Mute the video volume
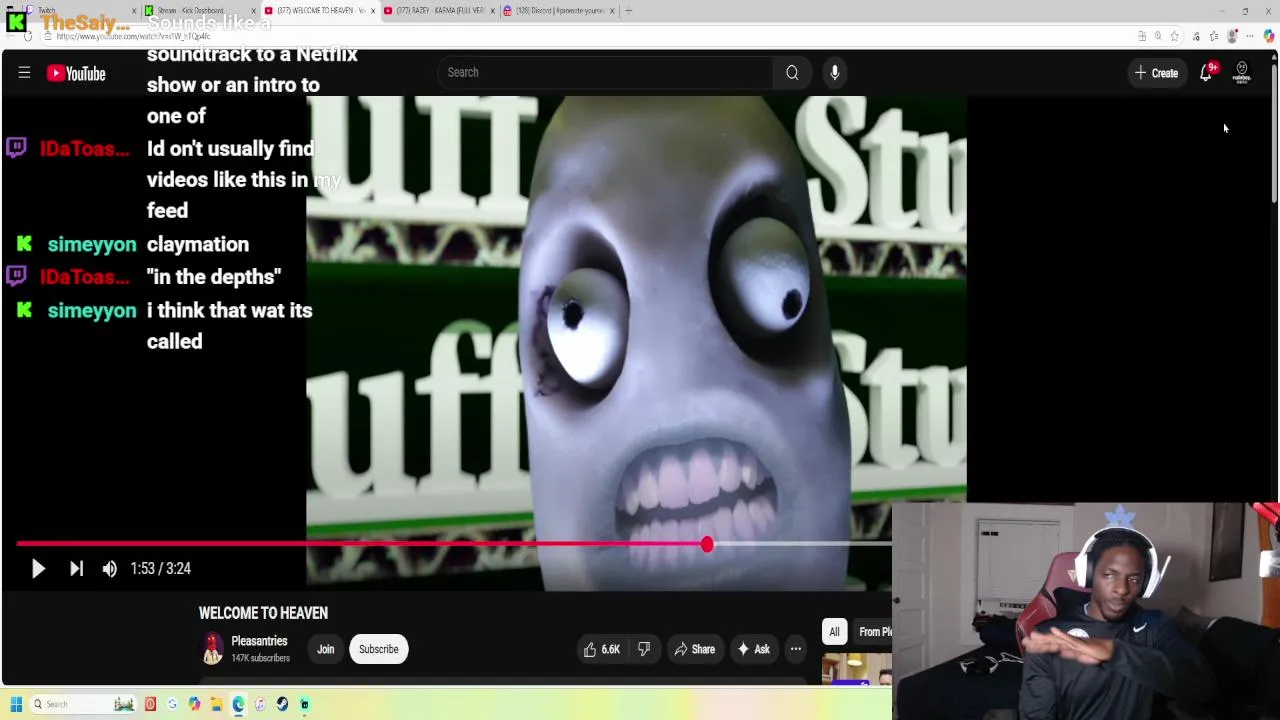The image size is (1280, 720). (110, 568)
